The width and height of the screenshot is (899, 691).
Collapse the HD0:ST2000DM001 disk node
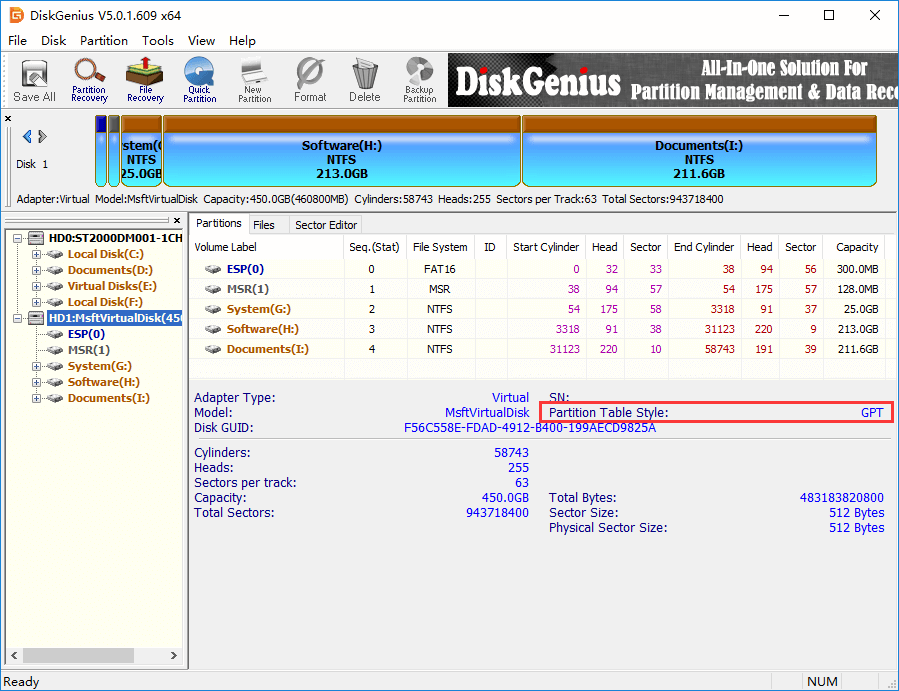point(18,238)
